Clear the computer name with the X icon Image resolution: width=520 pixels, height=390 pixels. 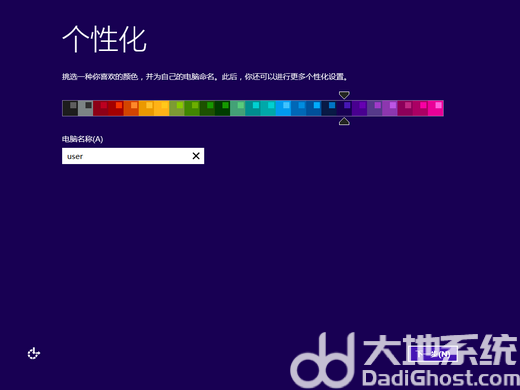click(196, 156)
